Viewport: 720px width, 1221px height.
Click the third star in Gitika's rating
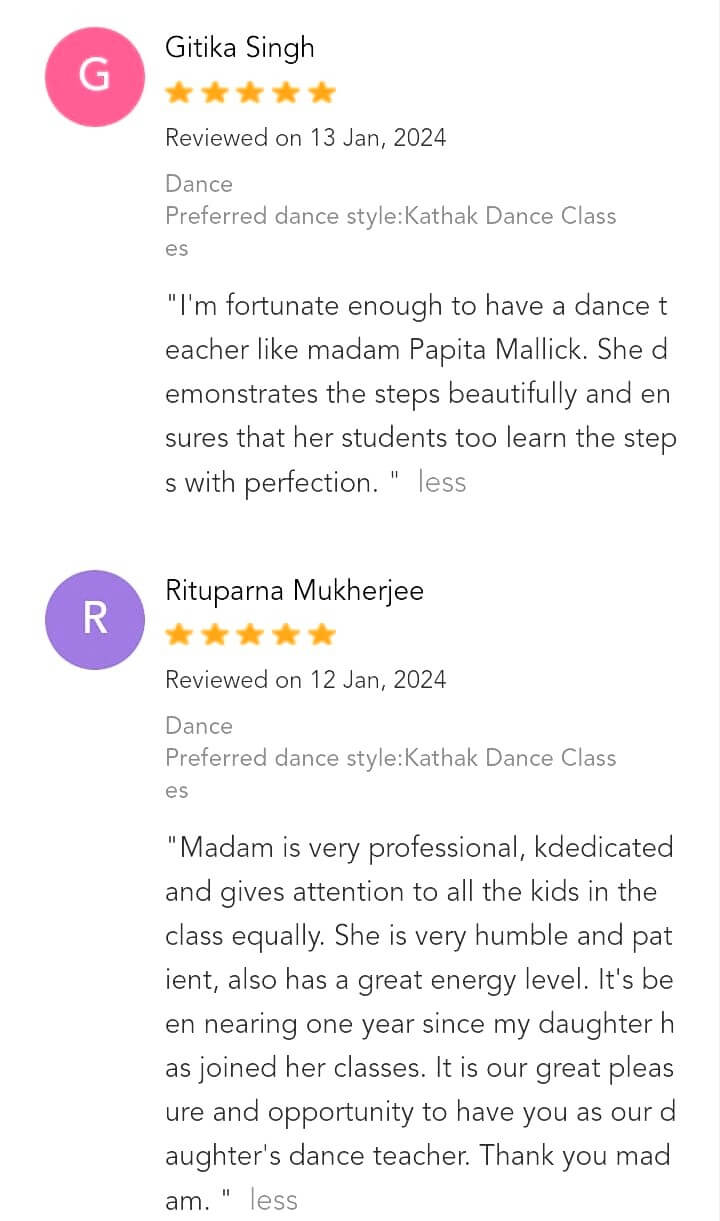pyautogui.click(x=250, y=93)
